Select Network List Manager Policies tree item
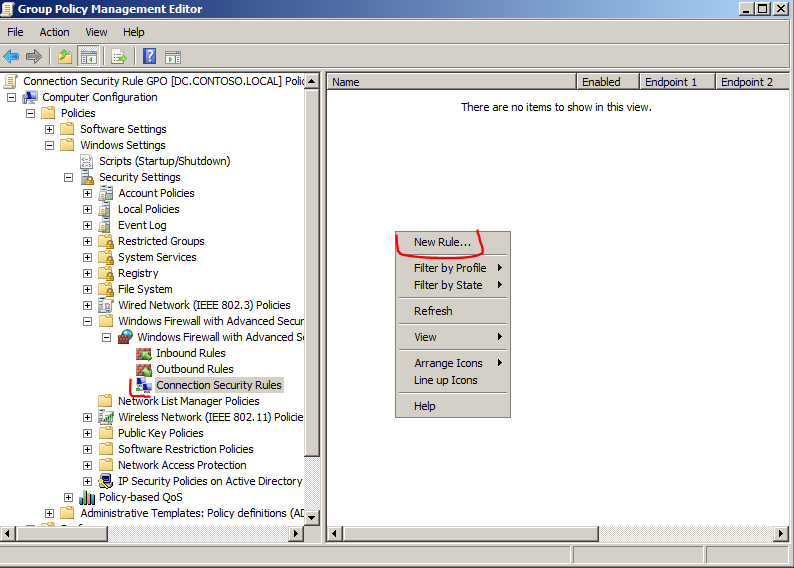Viewport: 794px width, 568px height. point(188,401)
